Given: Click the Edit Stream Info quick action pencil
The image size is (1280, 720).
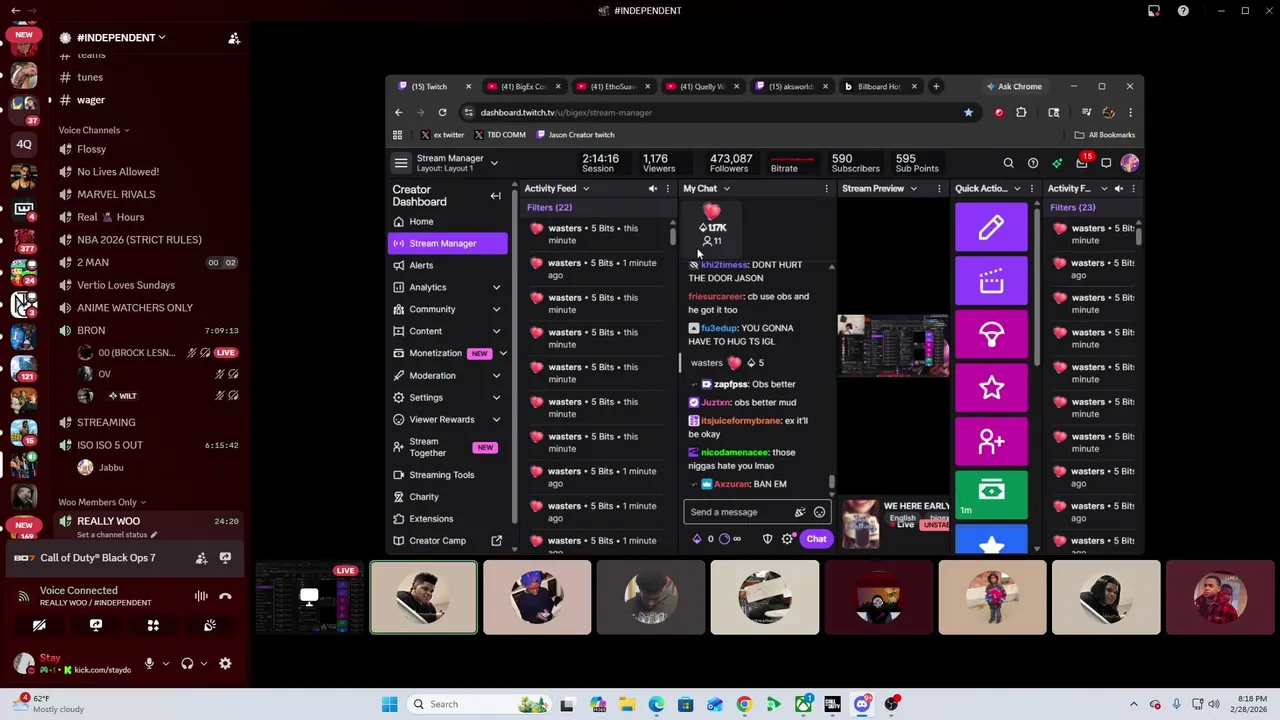Looking at the screenshot, I should click(x=991, y=227).
